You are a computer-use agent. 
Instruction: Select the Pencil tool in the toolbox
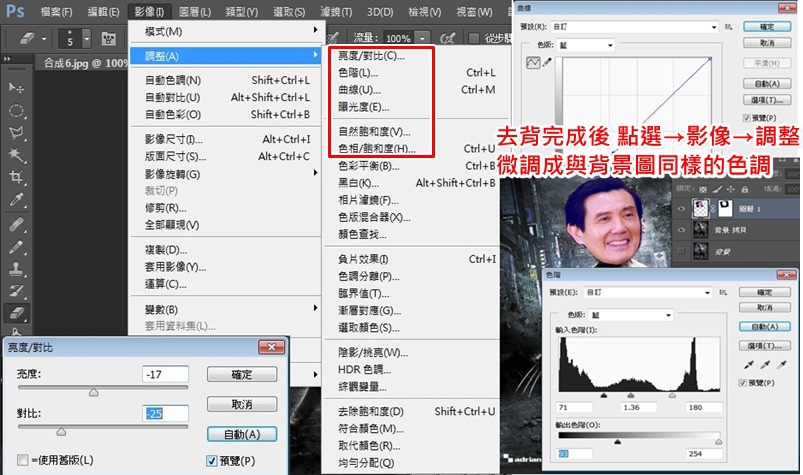coord(16,247)
